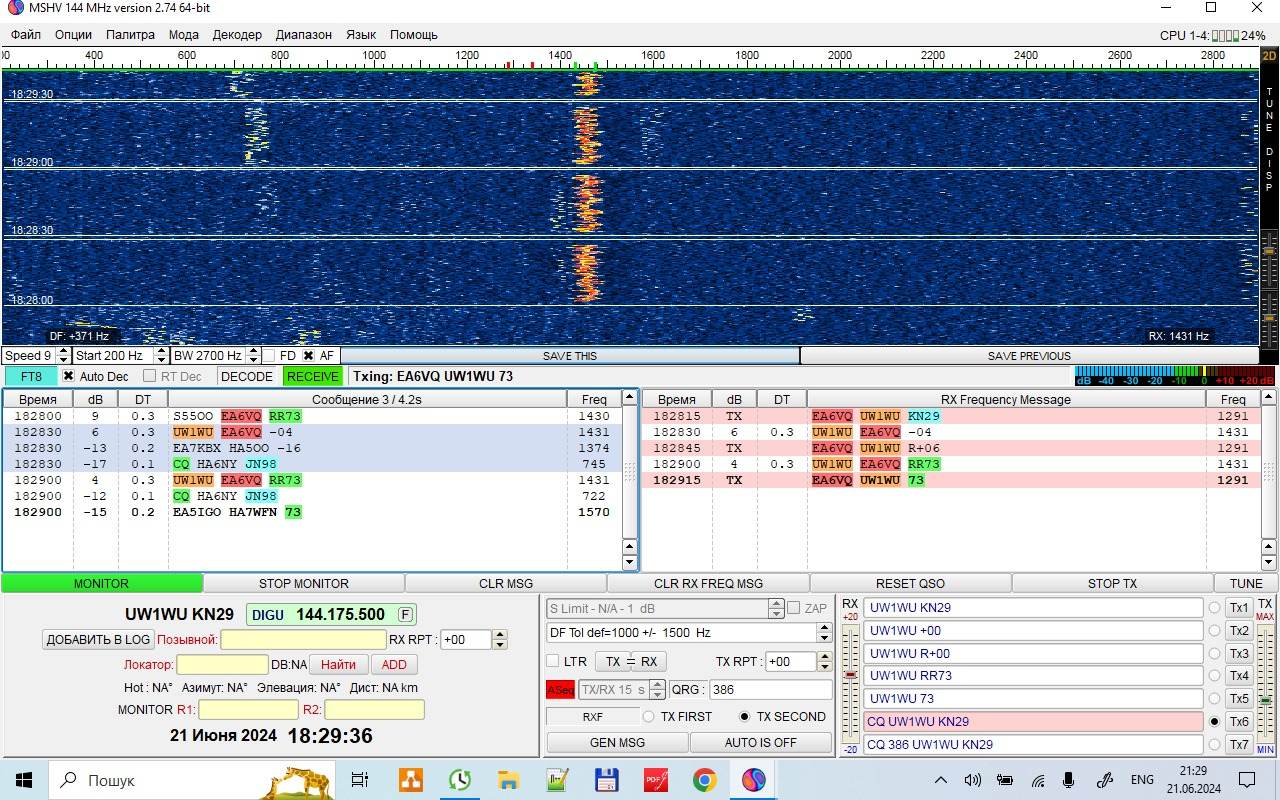Click the Локатор input field
The width and height of the screenshot is (1280, 800).
pyautogui.click(x=222, y=664)
